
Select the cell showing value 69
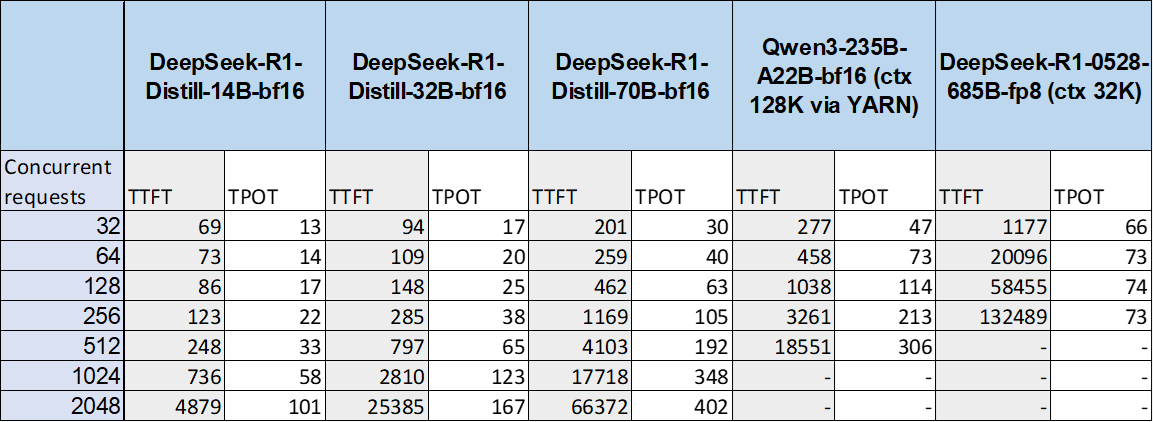[174, 227]
